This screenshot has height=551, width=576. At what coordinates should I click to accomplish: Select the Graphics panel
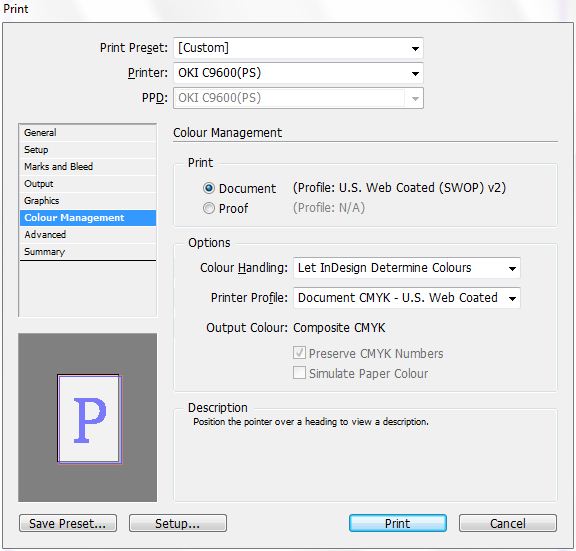[x=88, y=201]
